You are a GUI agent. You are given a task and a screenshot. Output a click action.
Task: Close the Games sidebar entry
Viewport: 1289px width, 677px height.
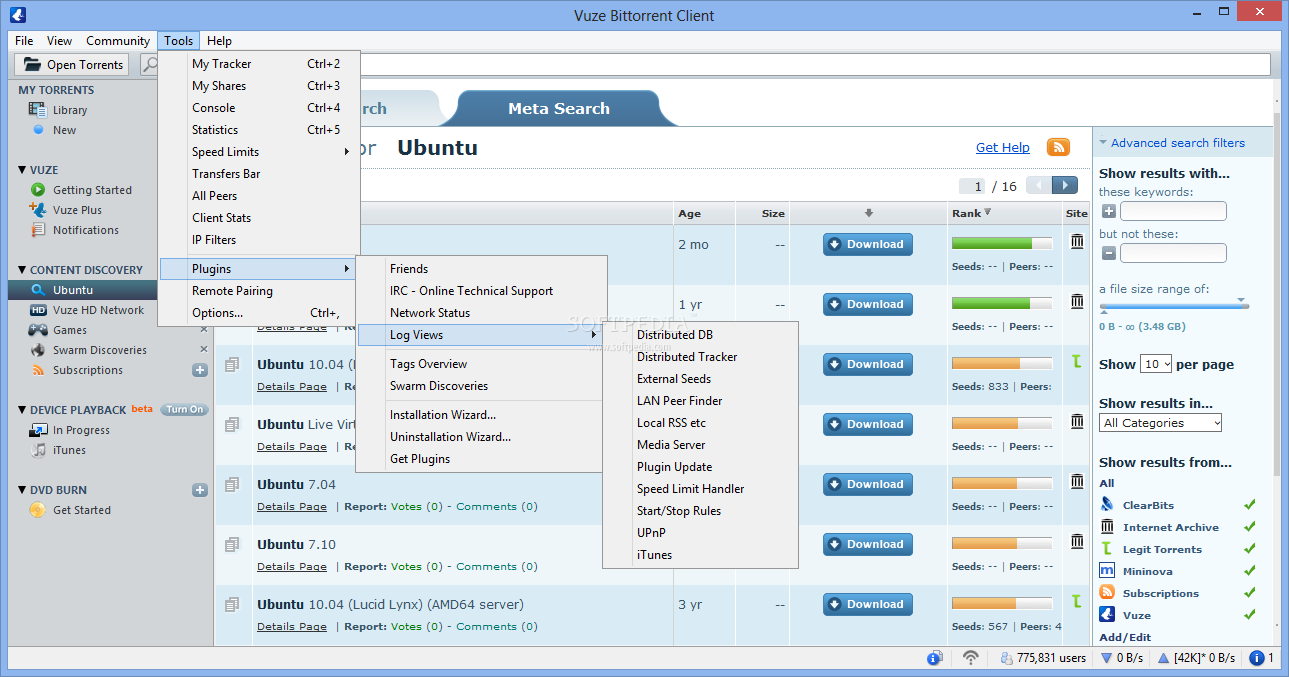[204, 329]
